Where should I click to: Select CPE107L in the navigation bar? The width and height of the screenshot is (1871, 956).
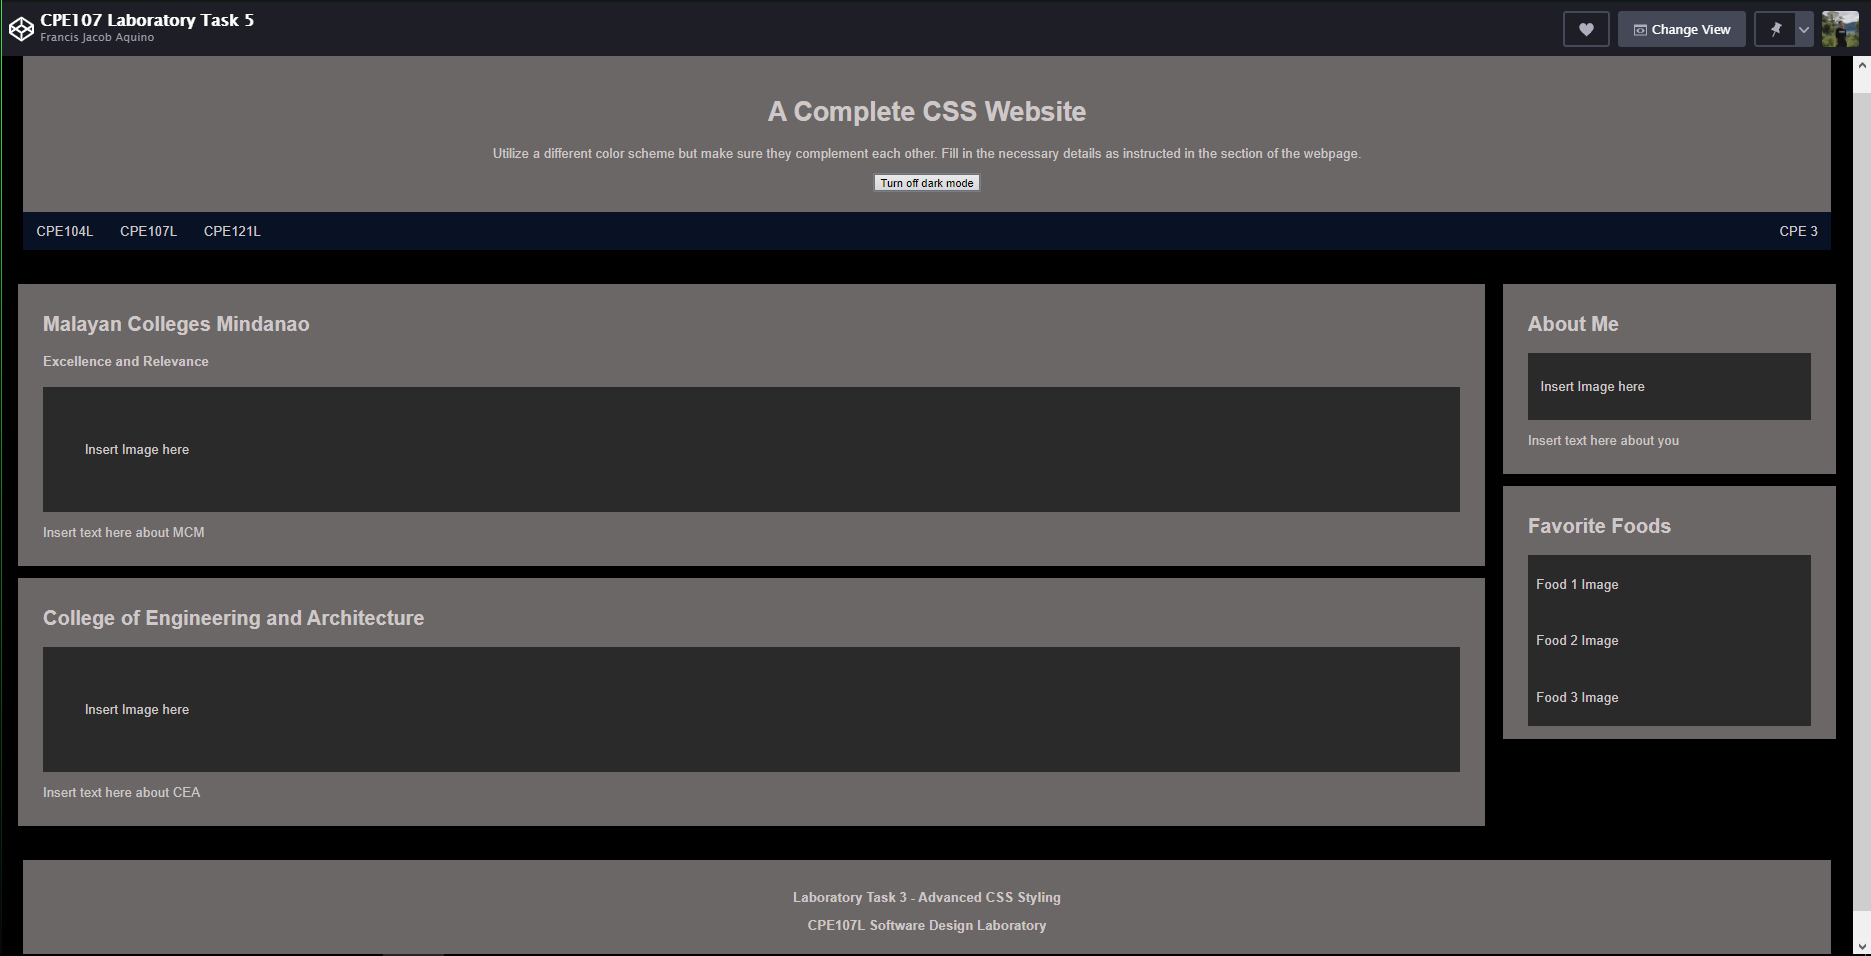tap(148, 231)
